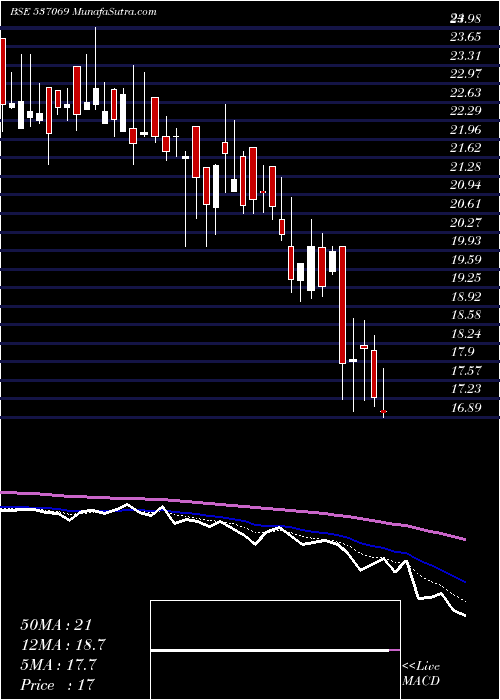Click the 18.58 price axis label
The image size is (500, 700).
coord(466,315)
